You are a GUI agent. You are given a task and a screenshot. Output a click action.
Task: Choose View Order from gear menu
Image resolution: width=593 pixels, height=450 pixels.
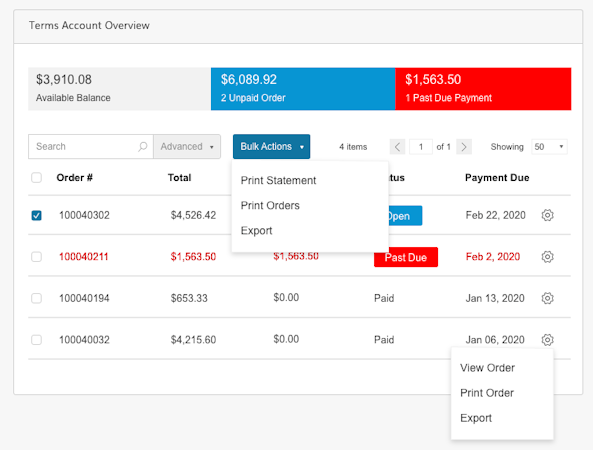[487, 368]
